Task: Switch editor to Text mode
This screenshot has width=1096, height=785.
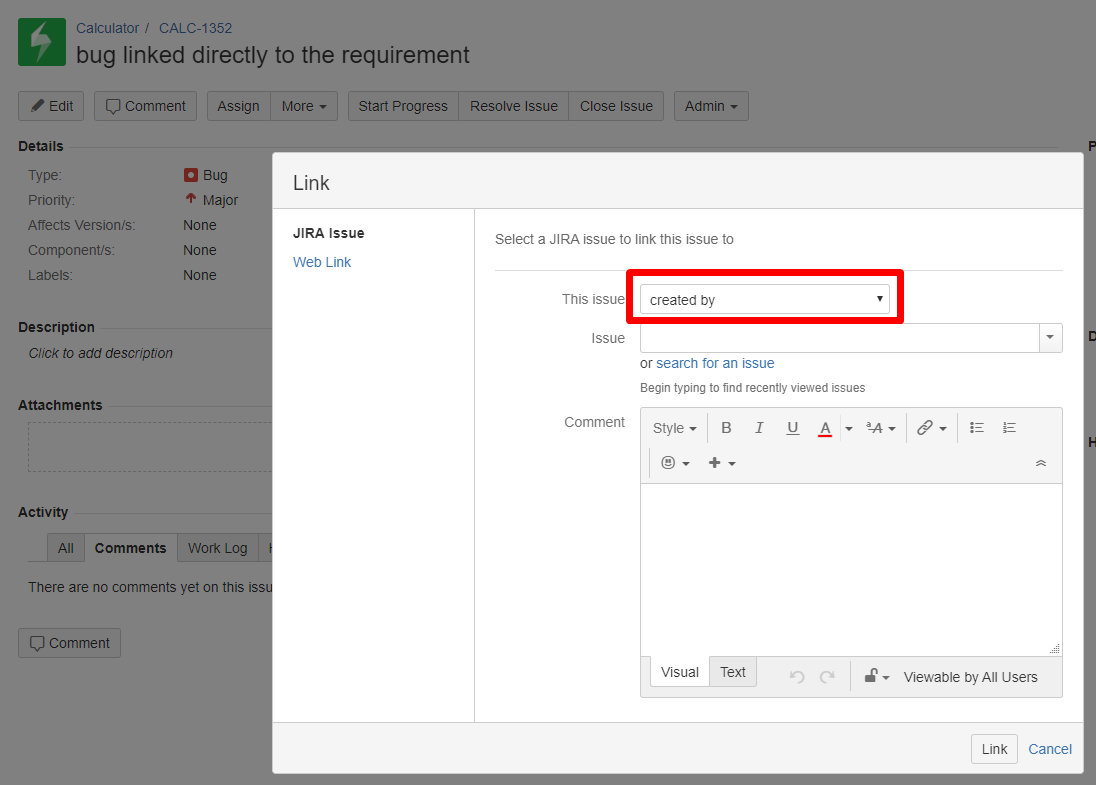Action: tap(733, 672)
